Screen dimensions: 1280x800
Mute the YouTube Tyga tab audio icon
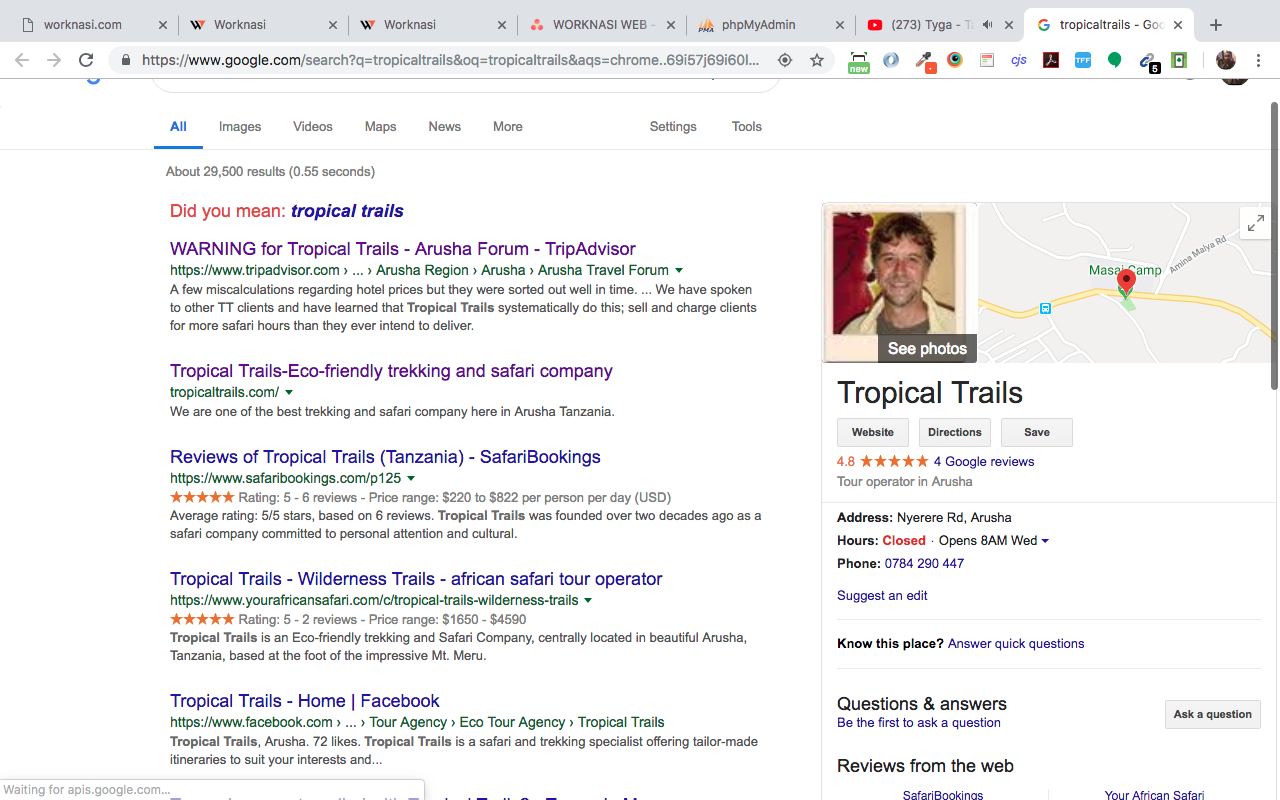[x=988, y=25]
